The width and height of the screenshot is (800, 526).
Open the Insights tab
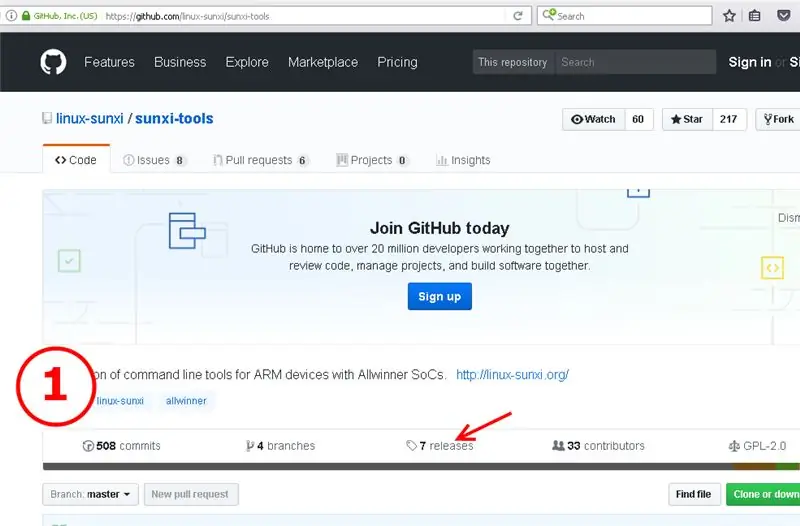click(463, 160)
